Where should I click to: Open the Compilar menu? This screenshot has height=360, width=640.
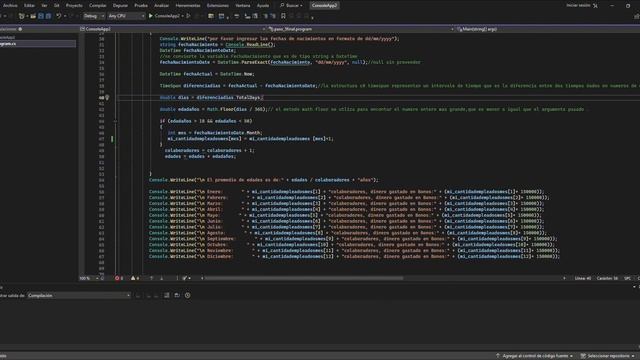98,6
